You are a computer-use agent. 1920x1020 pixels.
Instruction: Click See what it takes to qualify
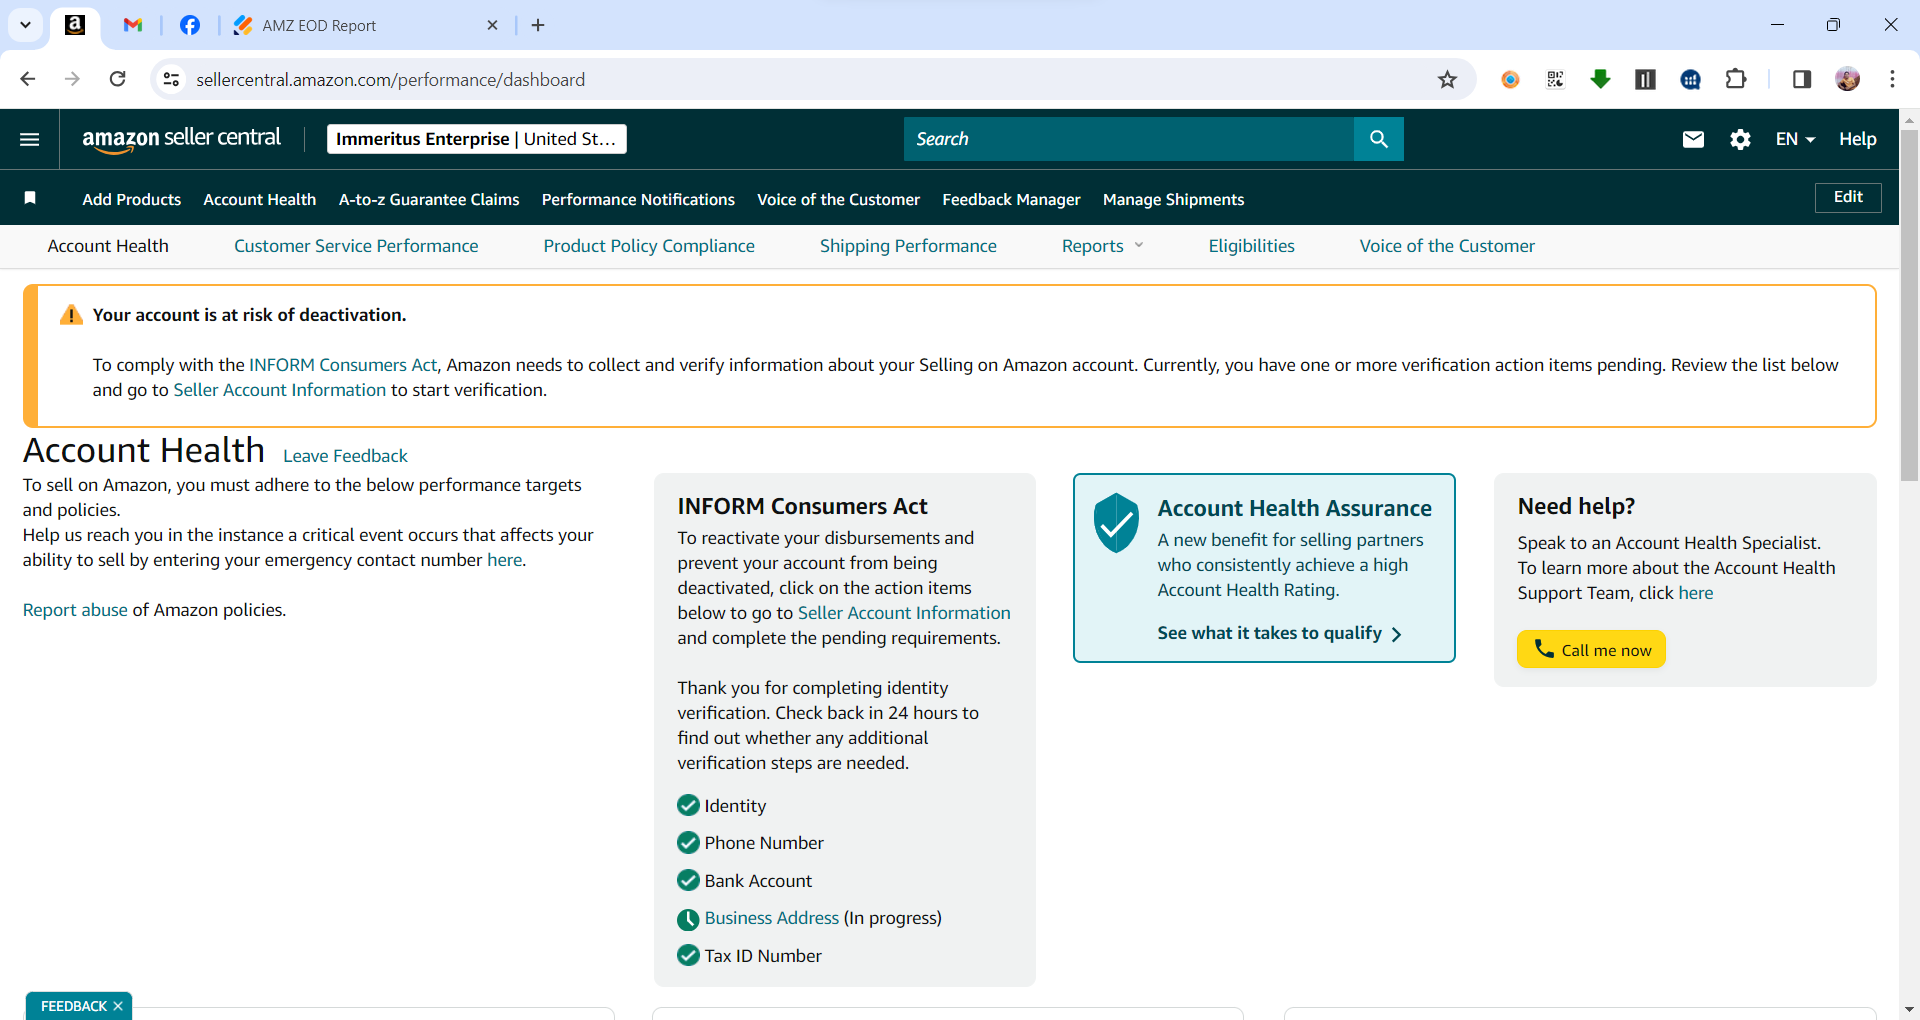(x=1279, y=633)
